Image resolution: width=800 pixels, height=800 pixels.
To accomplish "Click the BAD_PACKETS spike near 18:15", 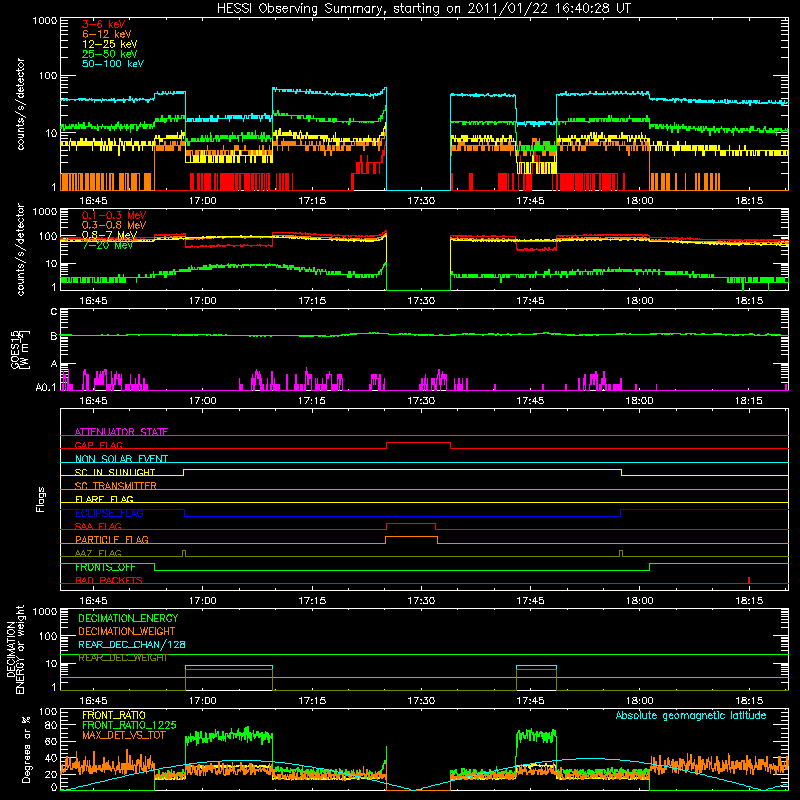I will (x=748, y=580).
